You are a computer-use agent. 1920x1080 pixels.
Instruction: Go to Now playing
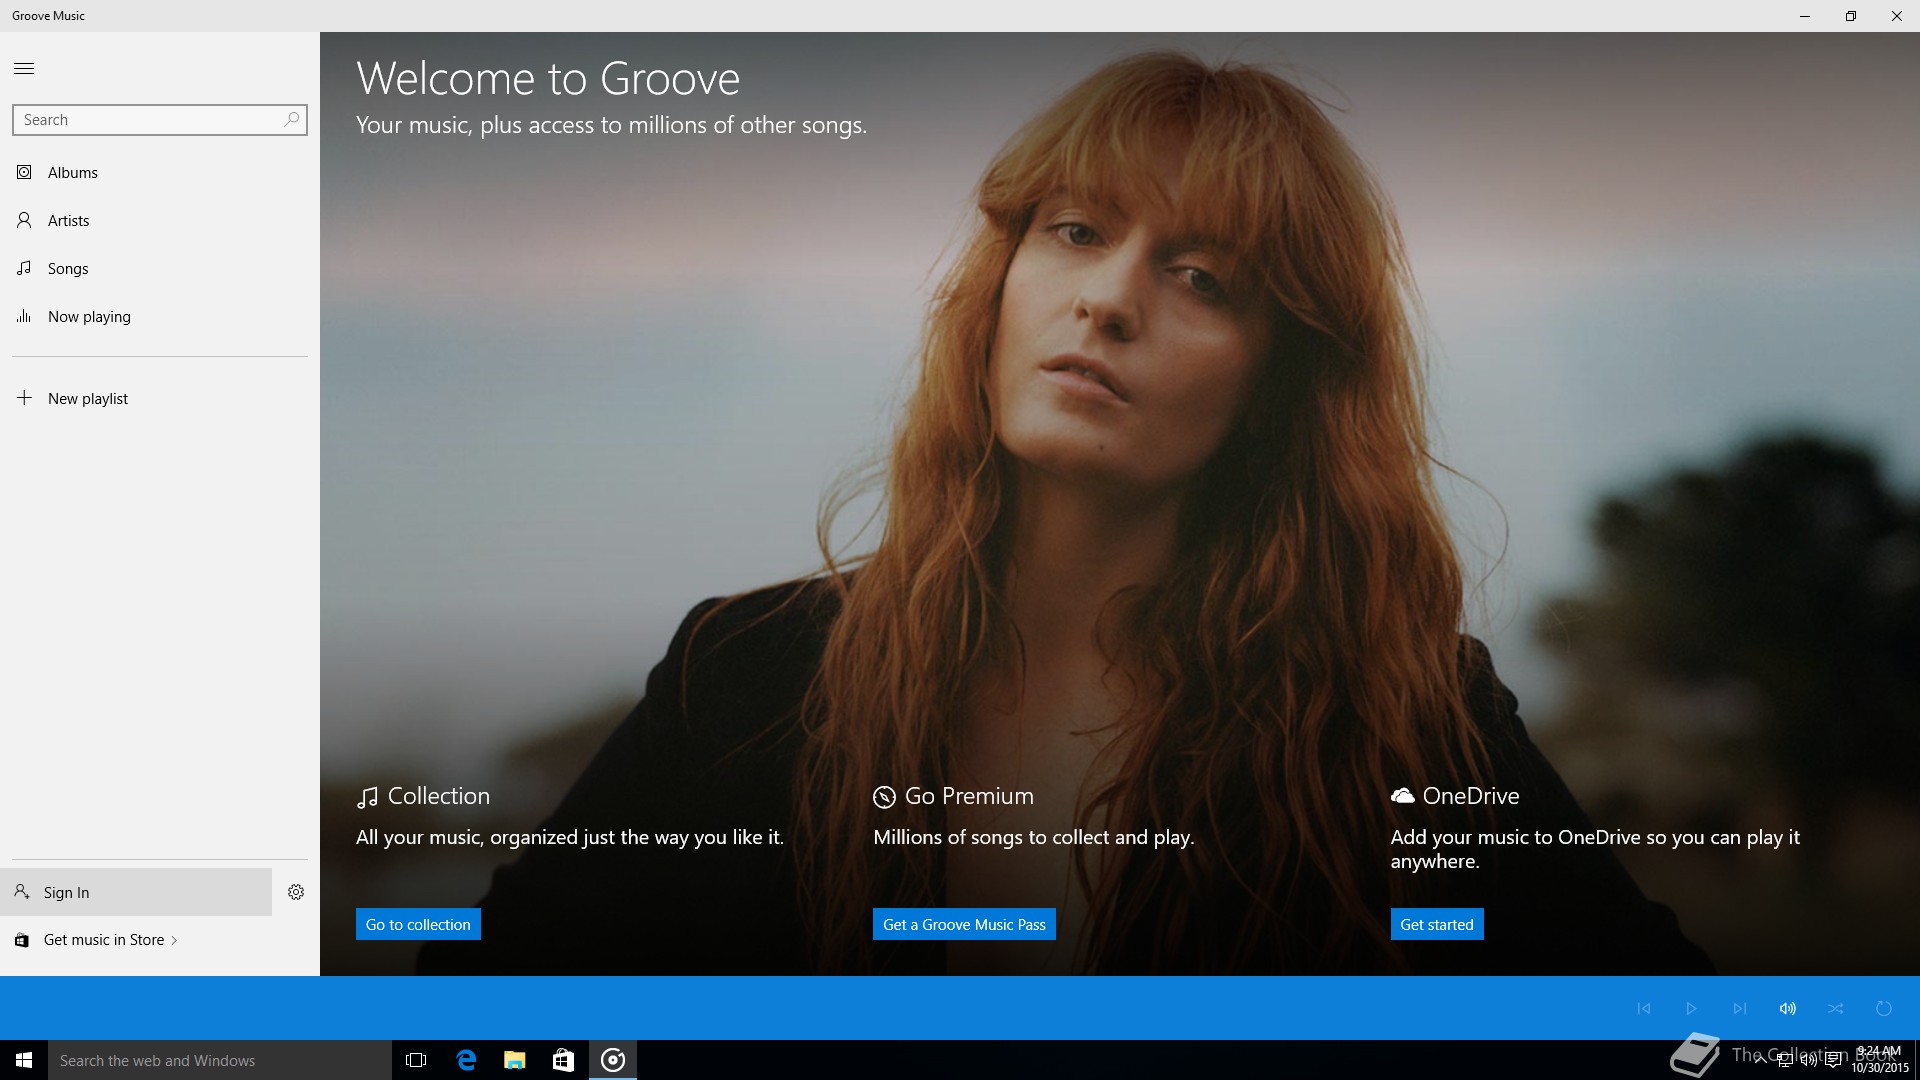pos(160,316)
